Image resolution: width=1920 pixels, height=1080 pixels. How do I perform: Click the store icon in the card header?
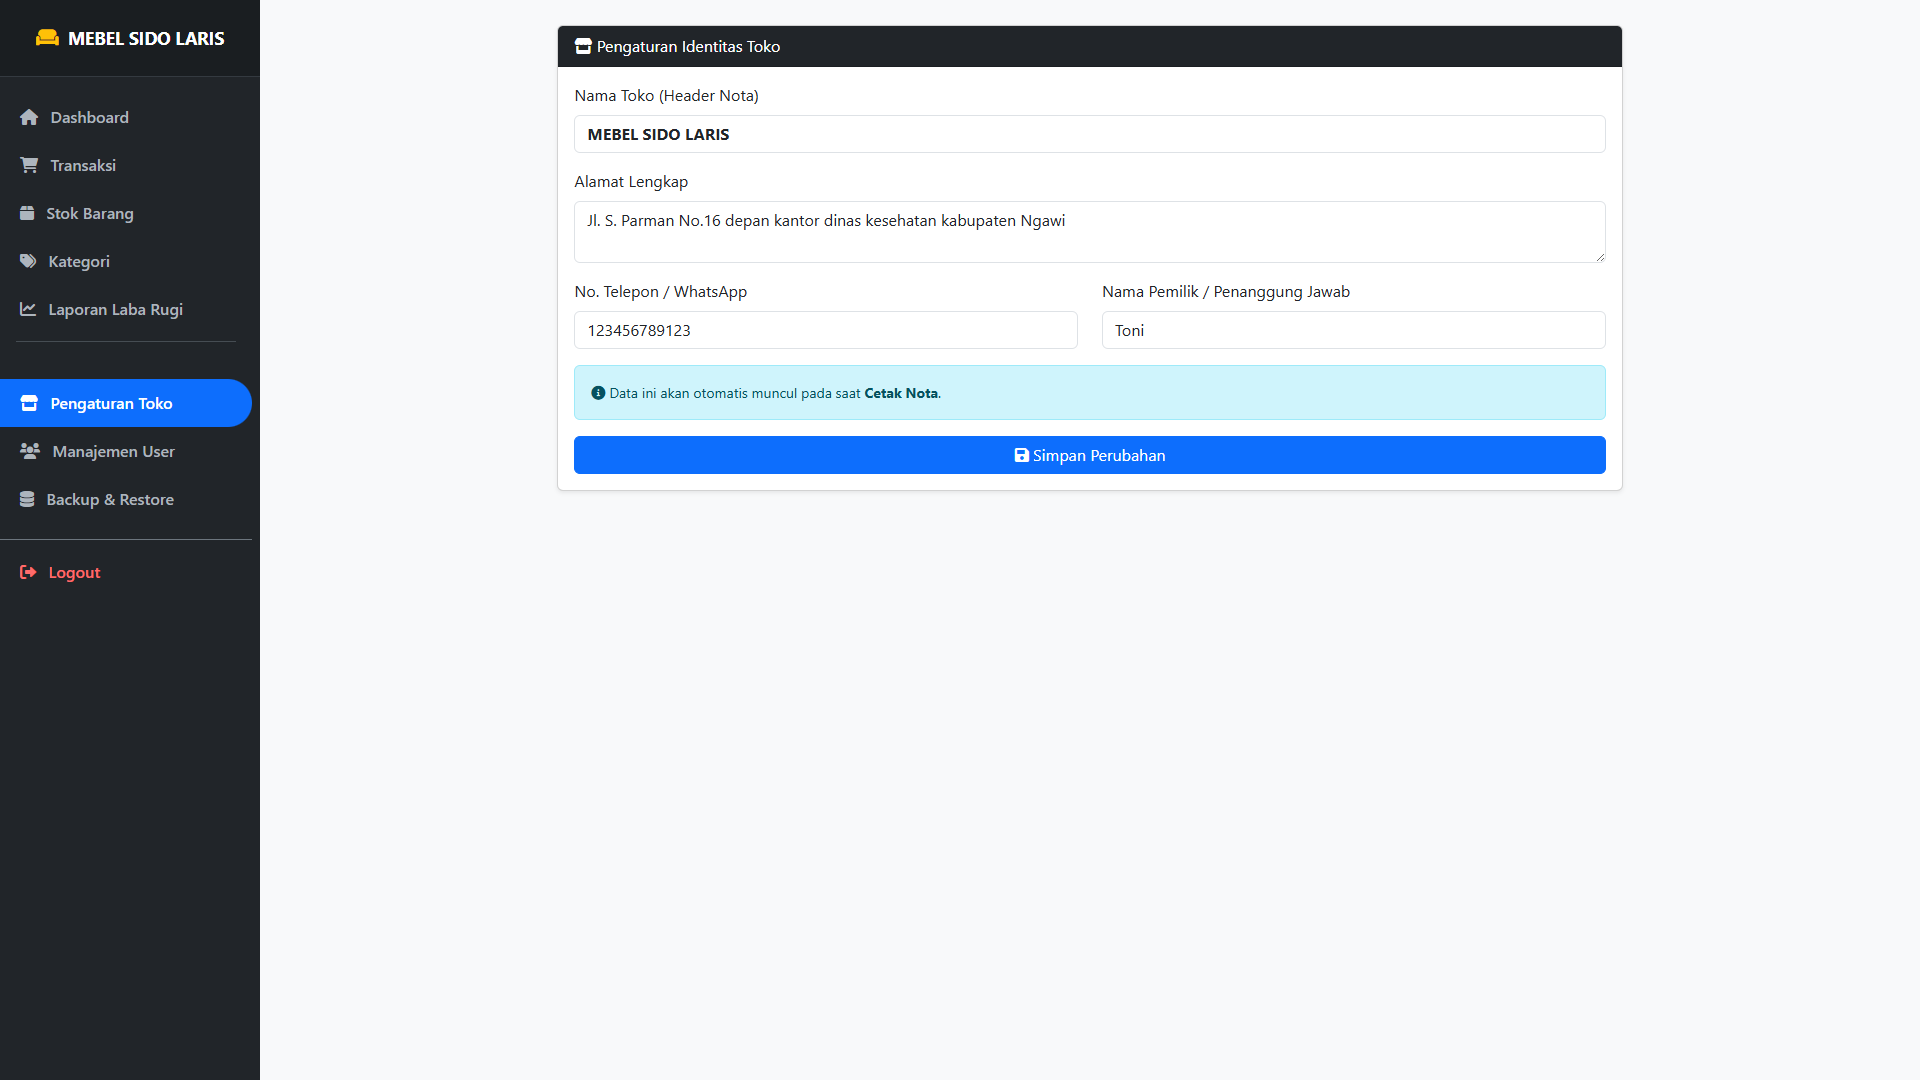click(583, 46)
